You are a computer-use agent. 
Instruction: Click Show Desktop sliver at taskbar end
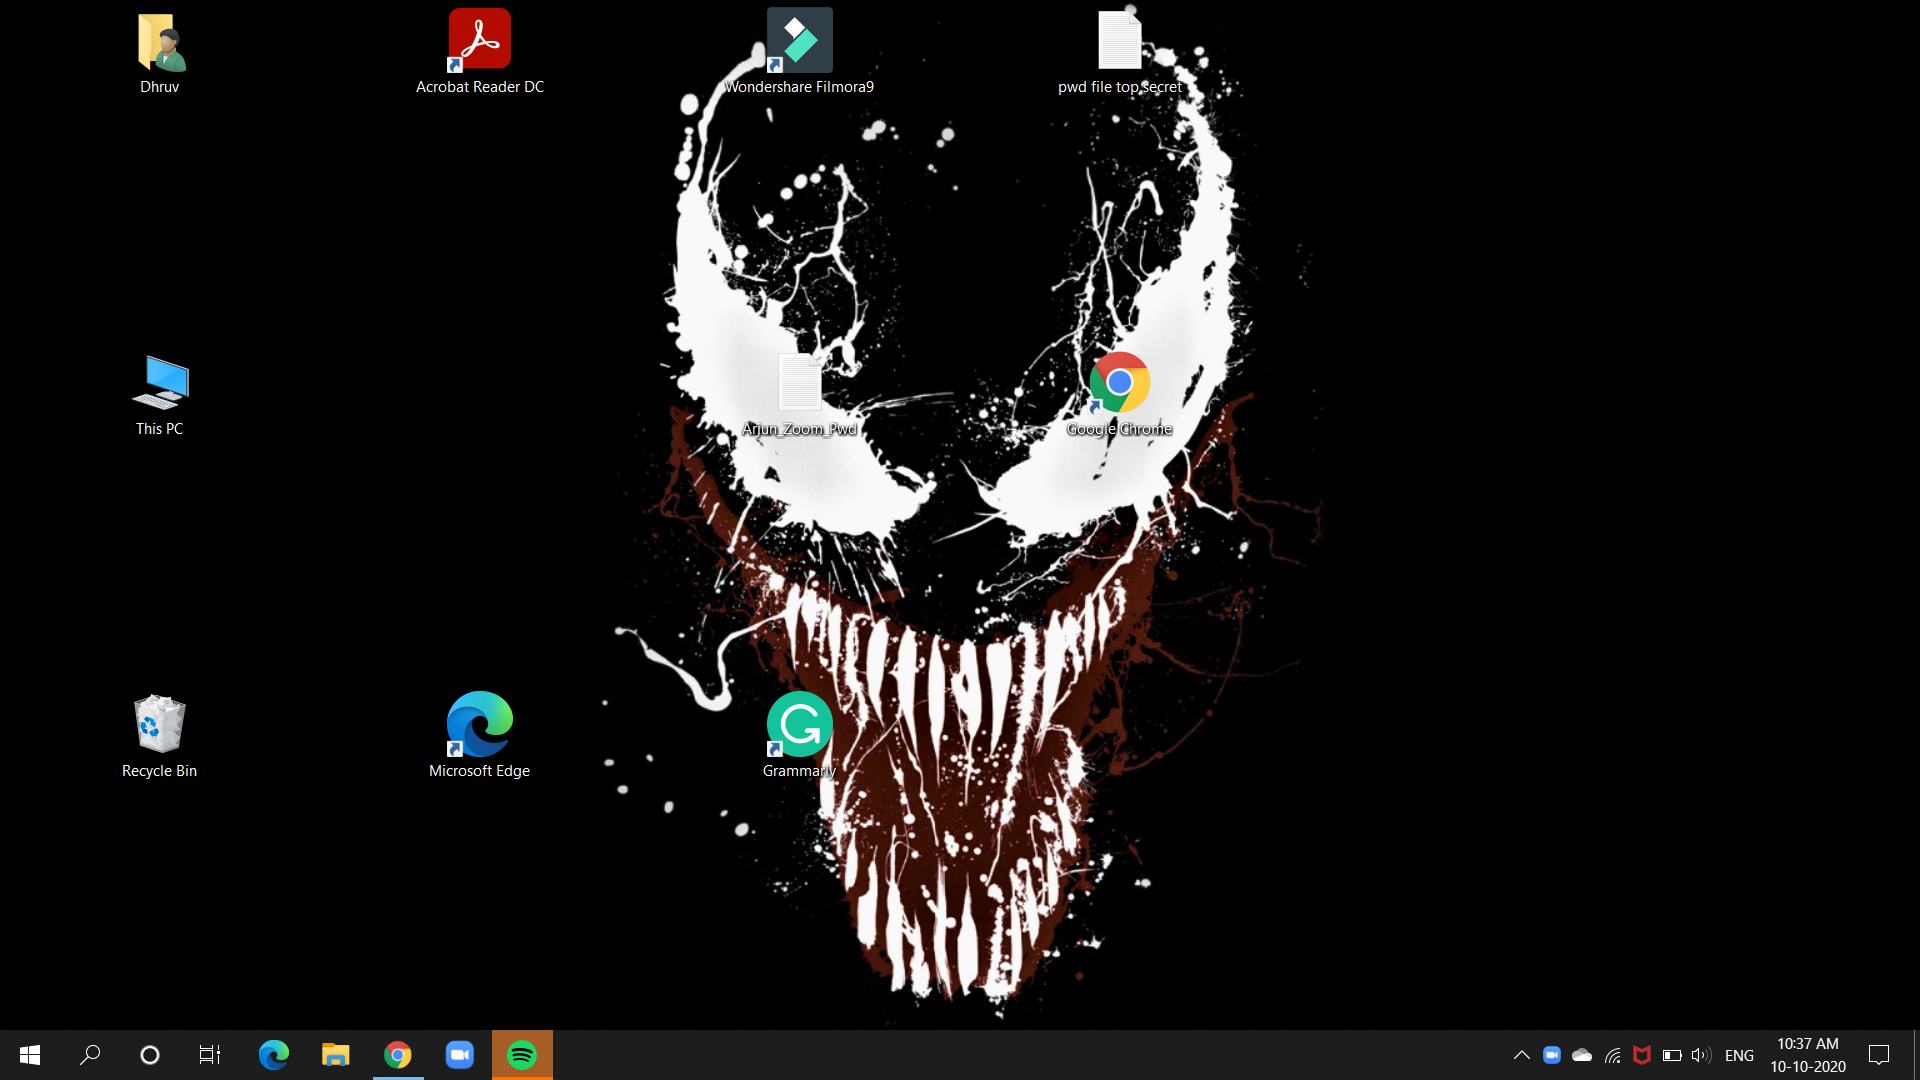pyautogui.click(x=1916, y=1055)
